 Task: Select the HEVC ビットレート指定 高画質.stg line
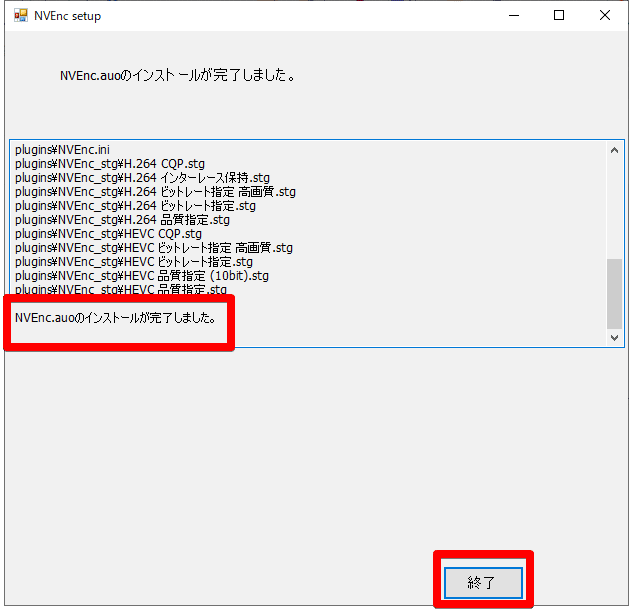tap(154, 248)
